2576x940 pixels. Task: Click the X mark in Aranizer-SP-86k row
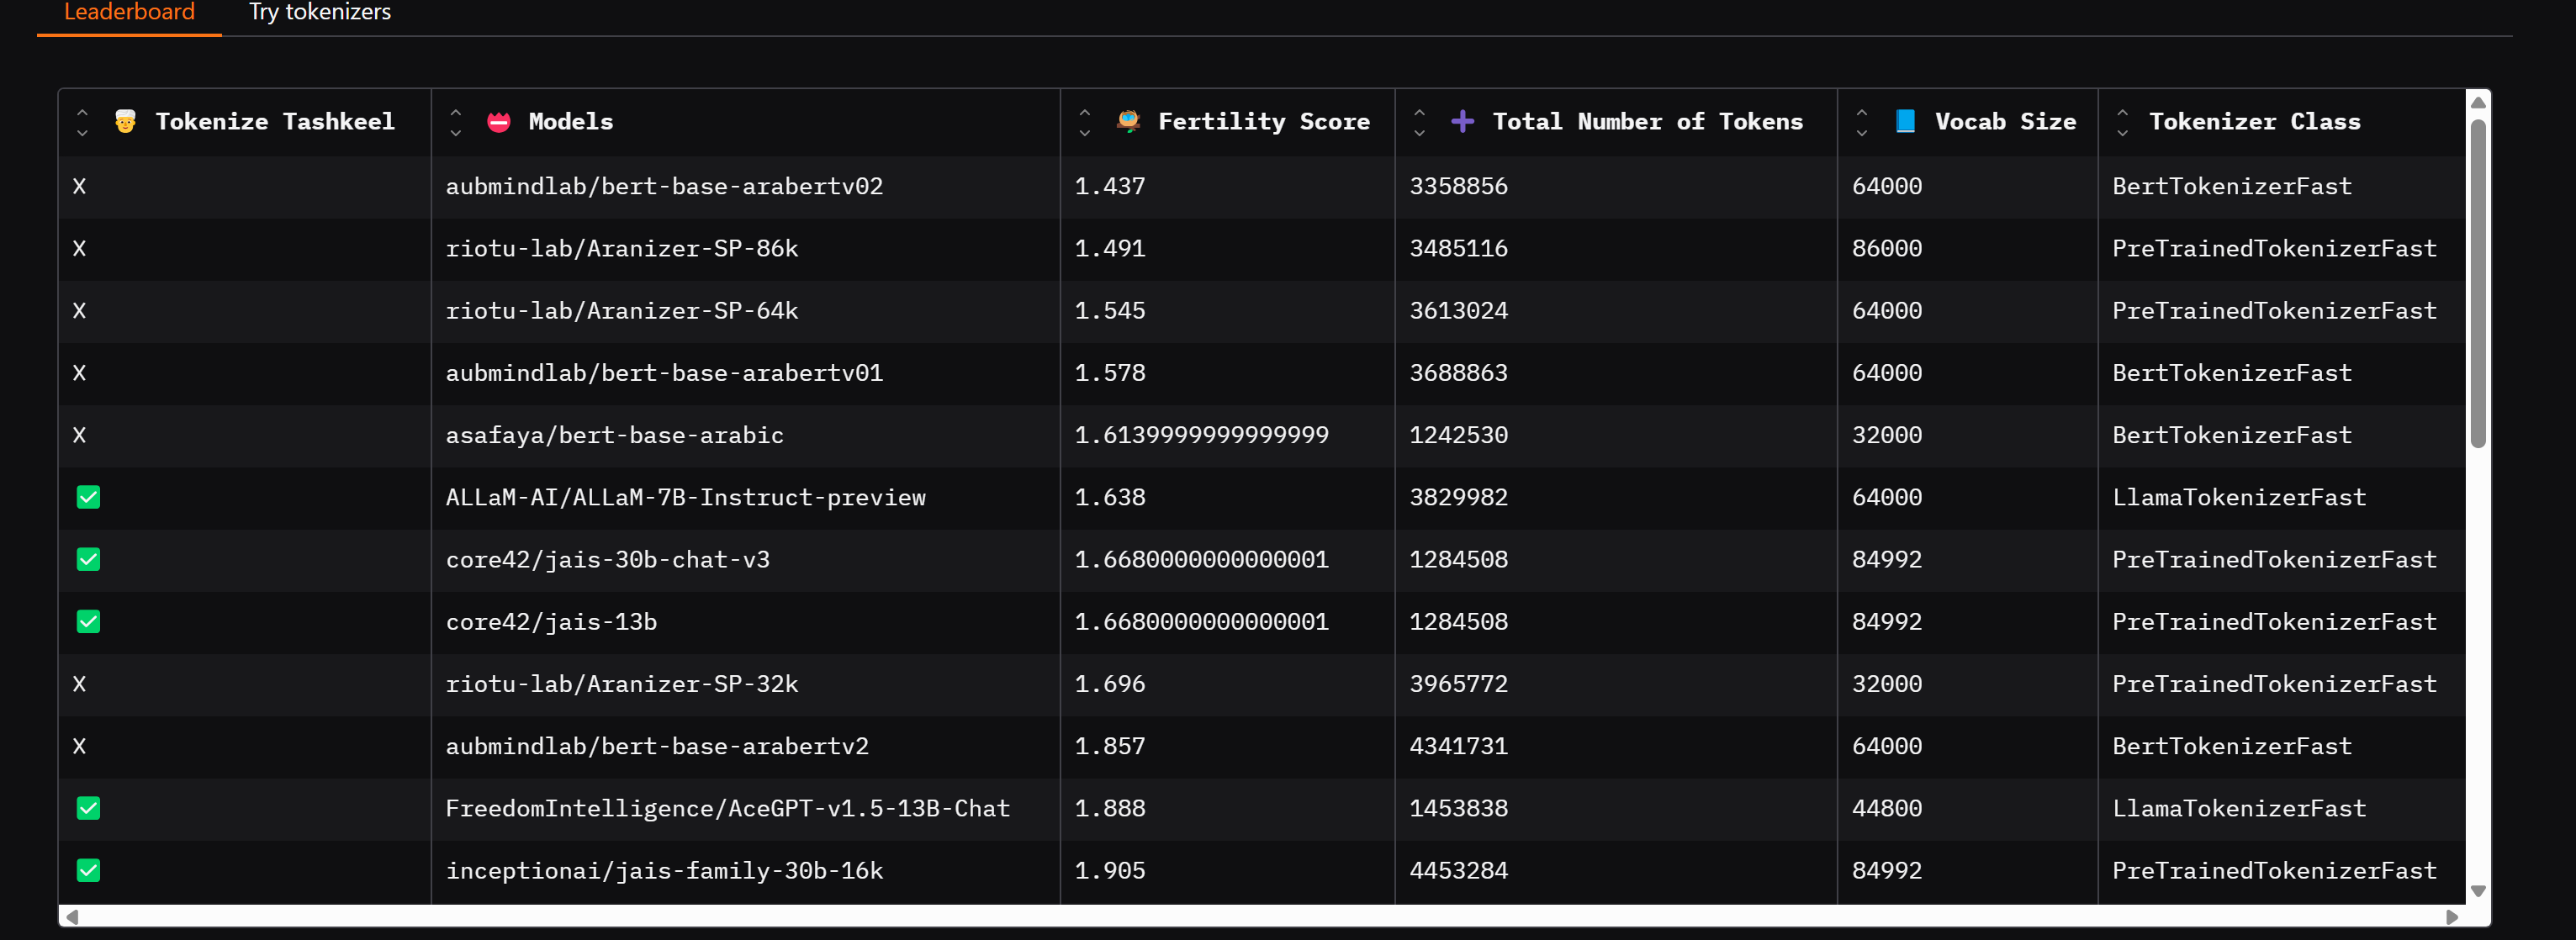coord(80,248)
